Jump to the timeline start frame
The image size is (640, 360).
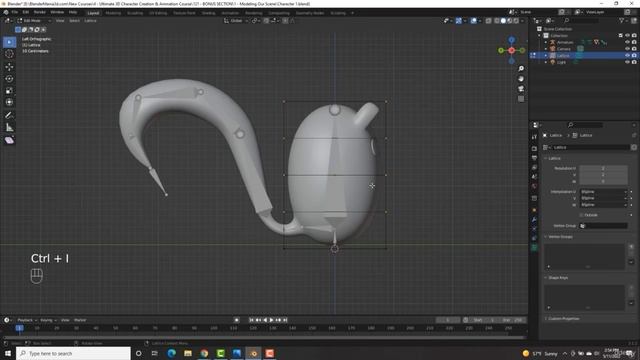251,320
